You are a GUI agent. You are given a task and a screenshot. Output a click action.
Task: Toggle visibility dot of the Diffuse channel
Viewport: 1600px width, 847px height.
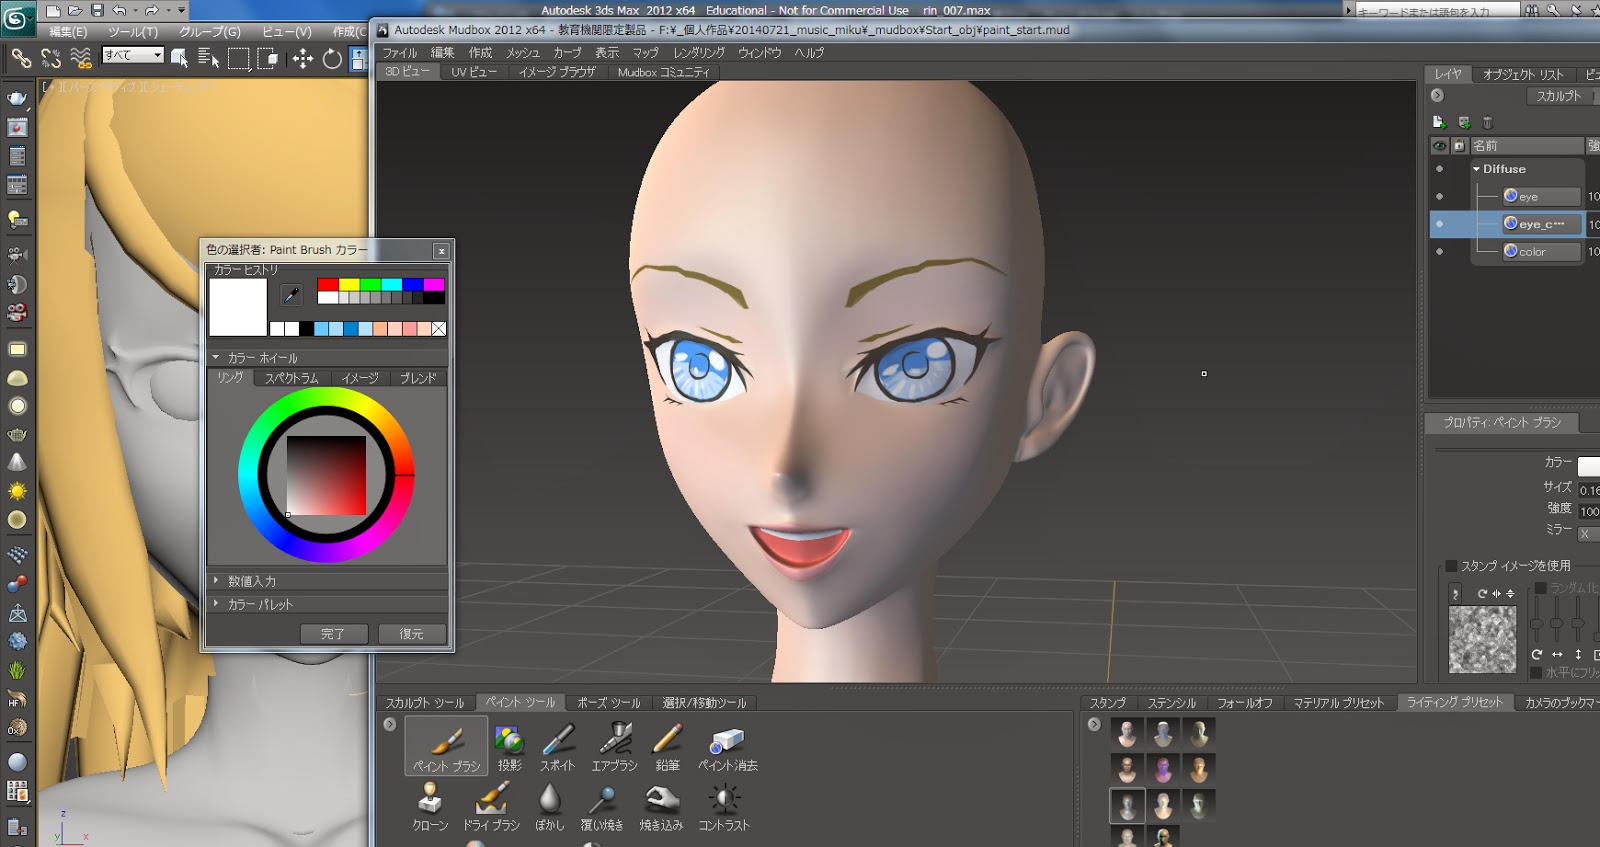1440,169
